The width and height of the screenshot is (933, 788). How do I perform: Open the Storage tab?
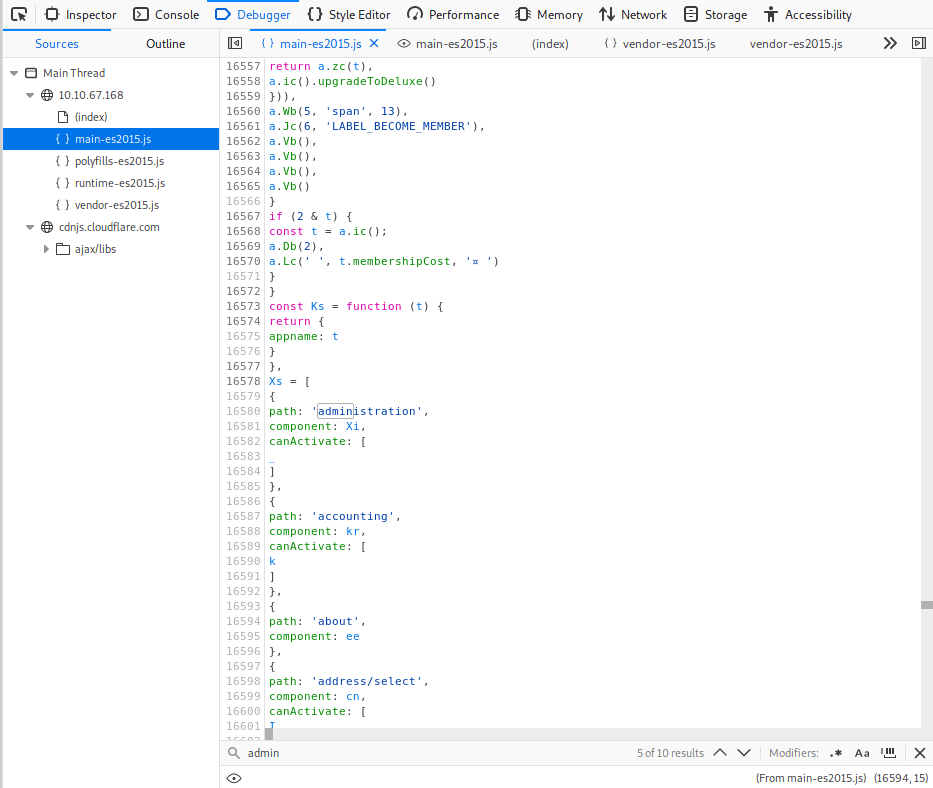pos(715,14)
